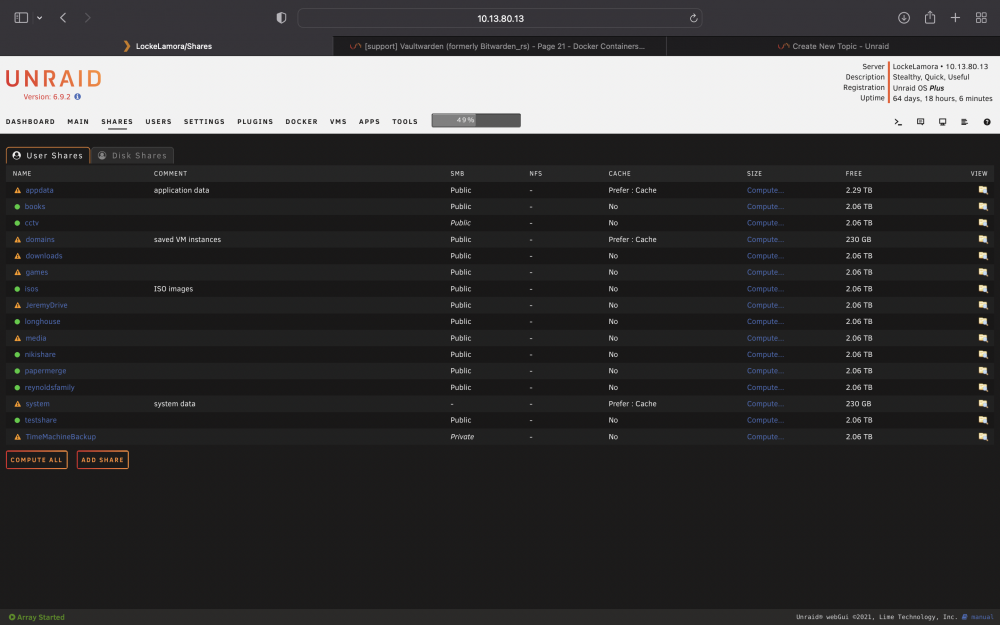Screen dimensions: 1000x625
Task: Open the Main menu item
Action: [x=78, y=121]
